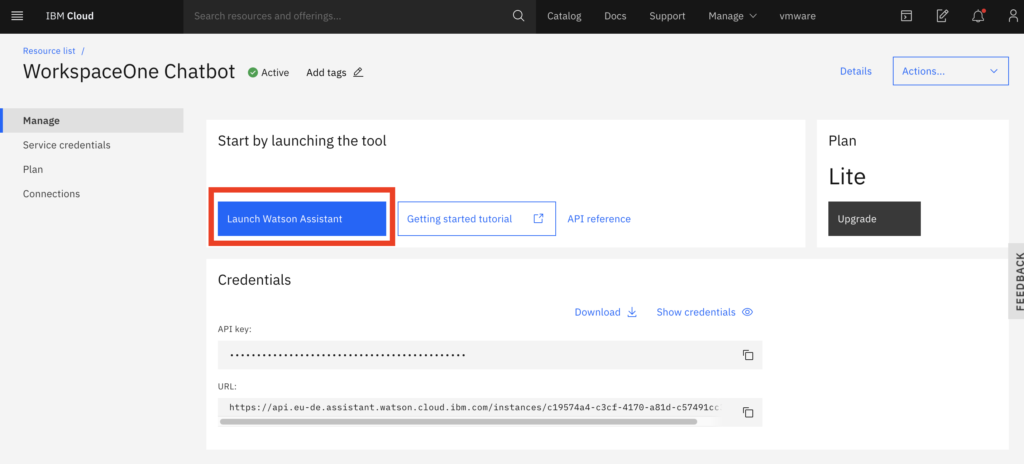The height and width of the screenshot is (464, 1024).
Task: Open the Docs menu
Action: point(615,16)
